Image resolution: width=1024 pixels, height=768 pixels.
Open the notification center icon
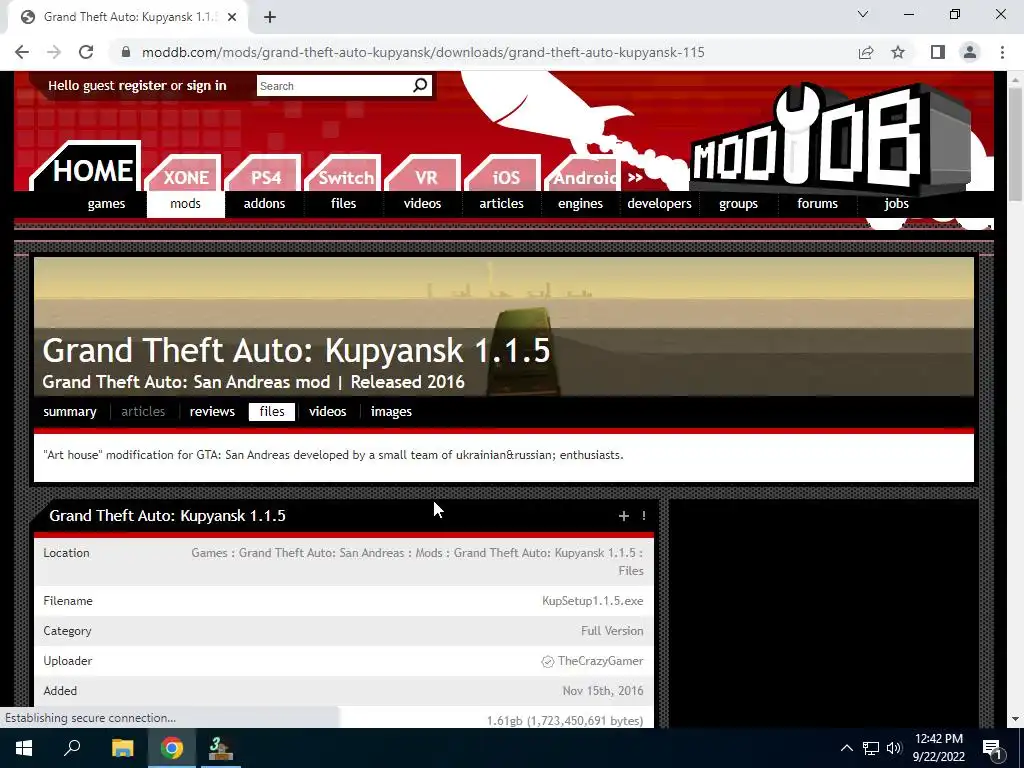tap(991, 748)
